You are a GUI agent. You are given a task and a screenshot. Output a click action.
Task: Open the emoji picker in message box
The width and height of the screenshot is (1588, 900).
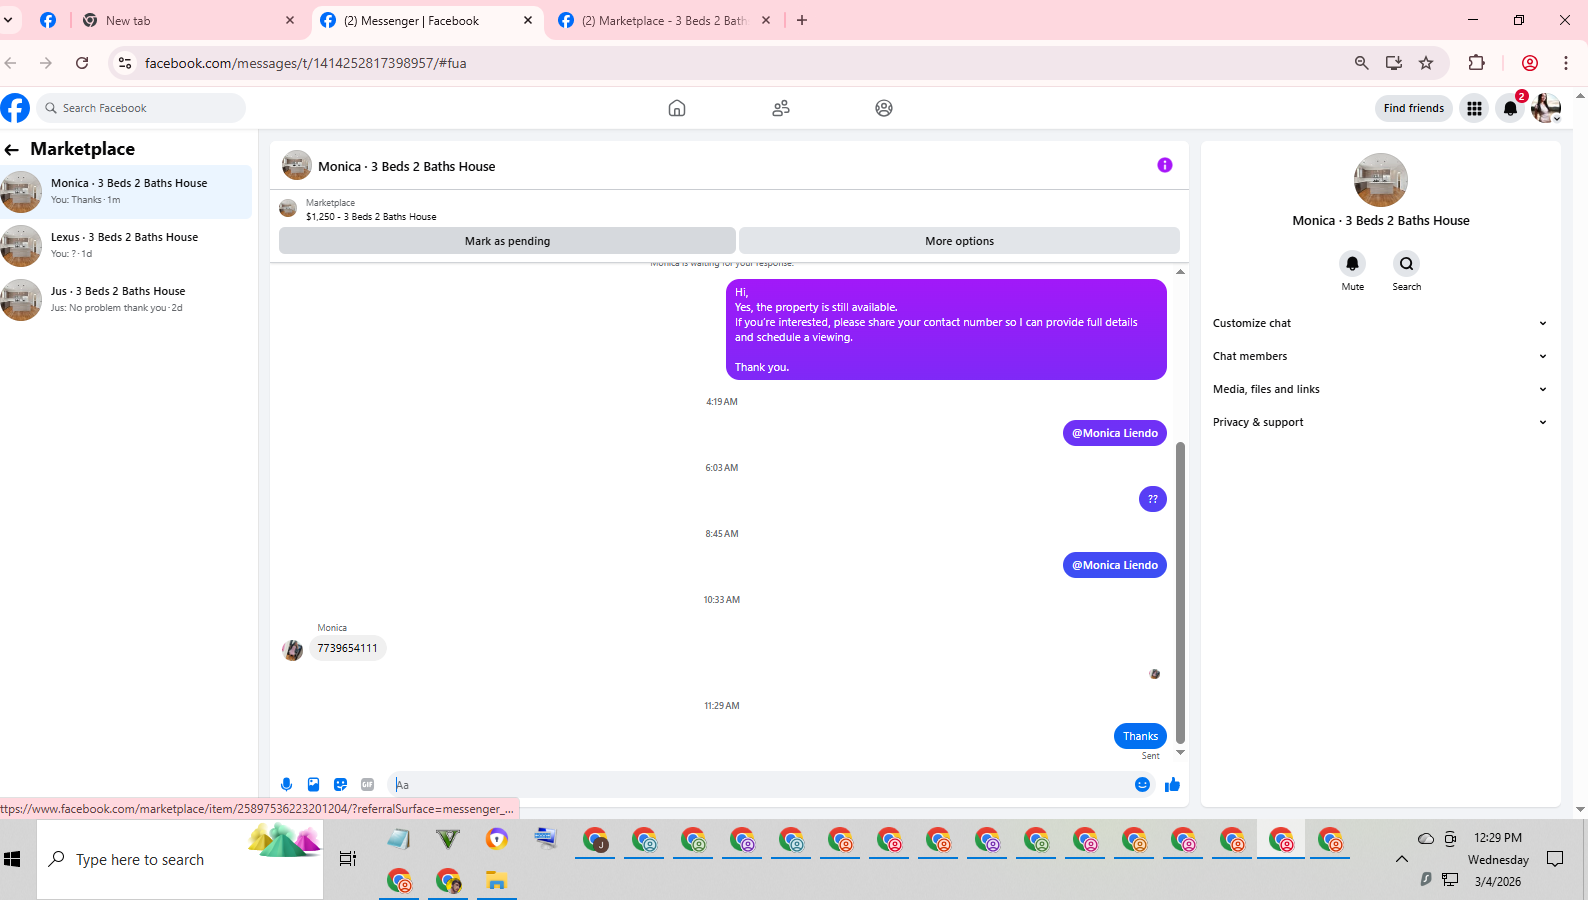(1142, 785)
